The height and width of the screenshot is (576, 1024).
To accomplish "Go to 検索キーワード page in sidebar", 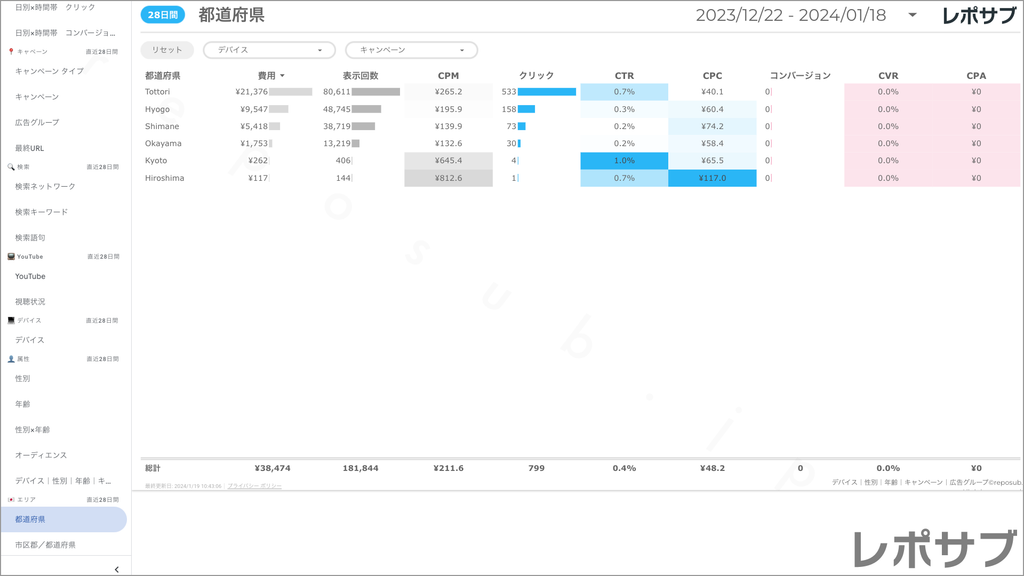I will (x=42, y=212).
